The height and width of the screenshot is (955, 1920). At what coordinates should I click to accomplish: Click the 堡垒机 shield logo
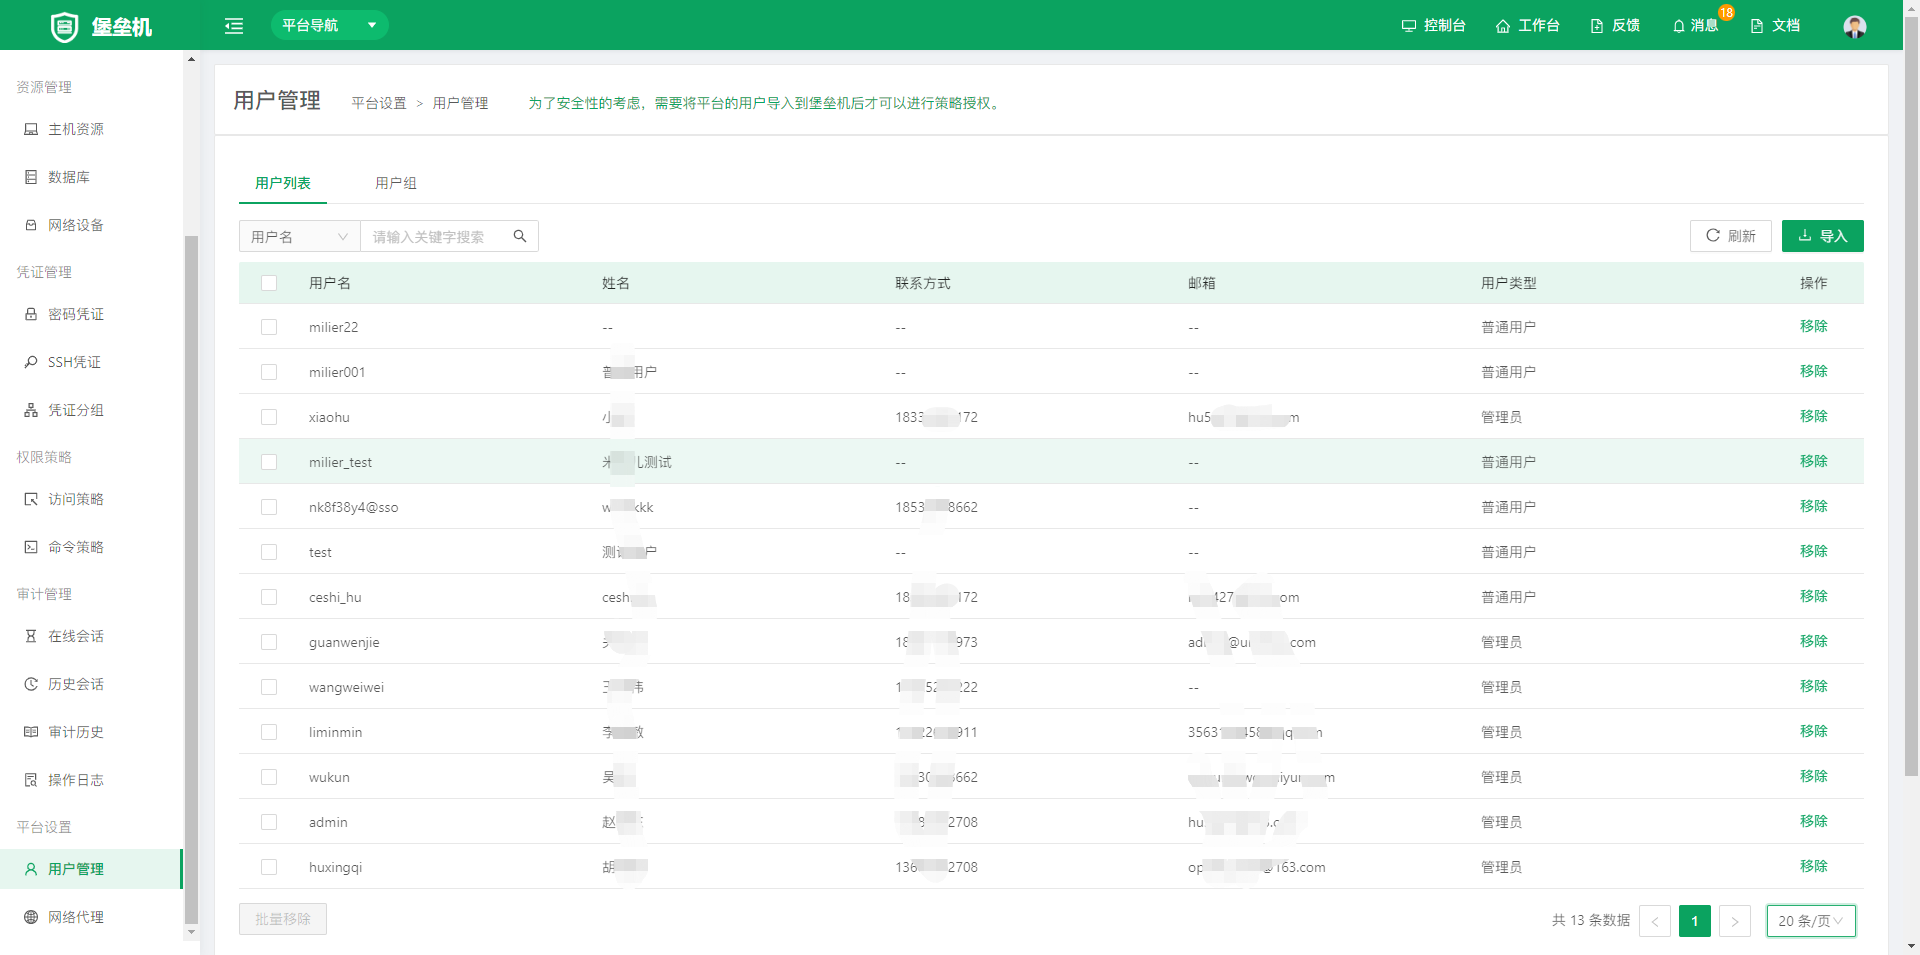[64, 26]
